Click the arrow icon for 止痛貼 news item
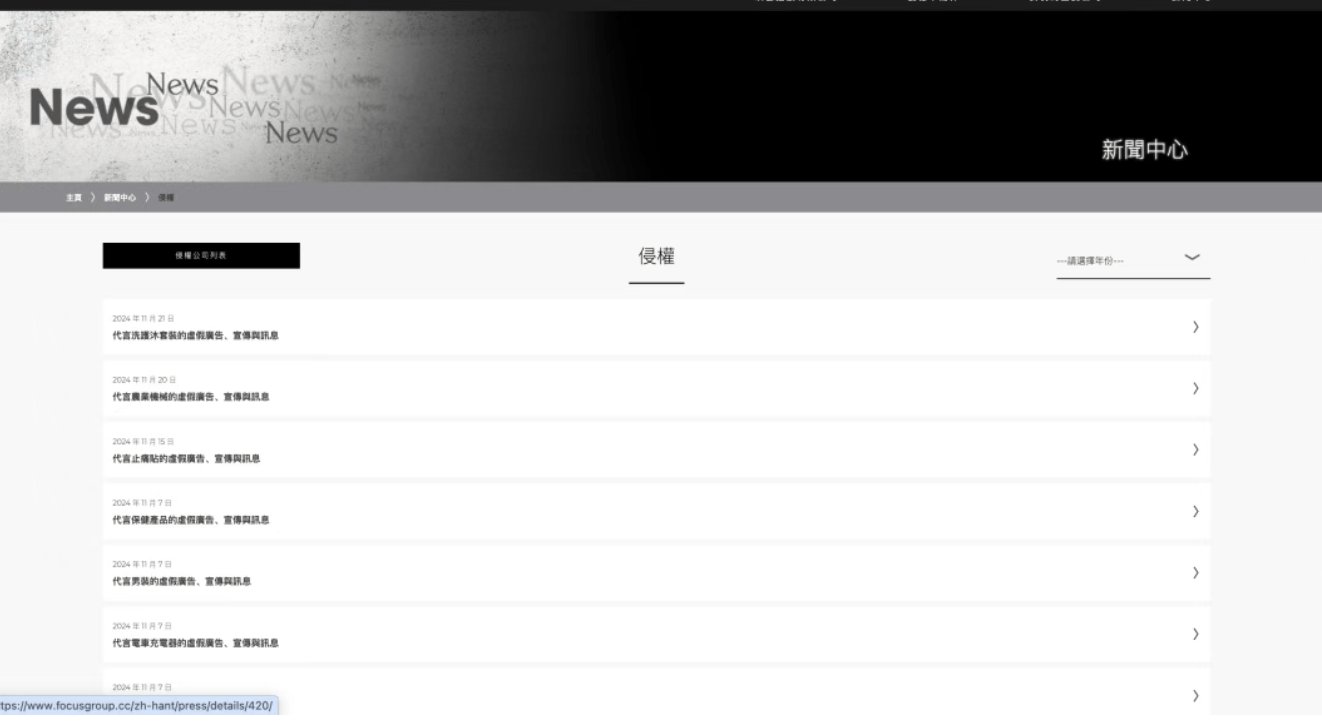1322x722 pixels. (1195, 450)
